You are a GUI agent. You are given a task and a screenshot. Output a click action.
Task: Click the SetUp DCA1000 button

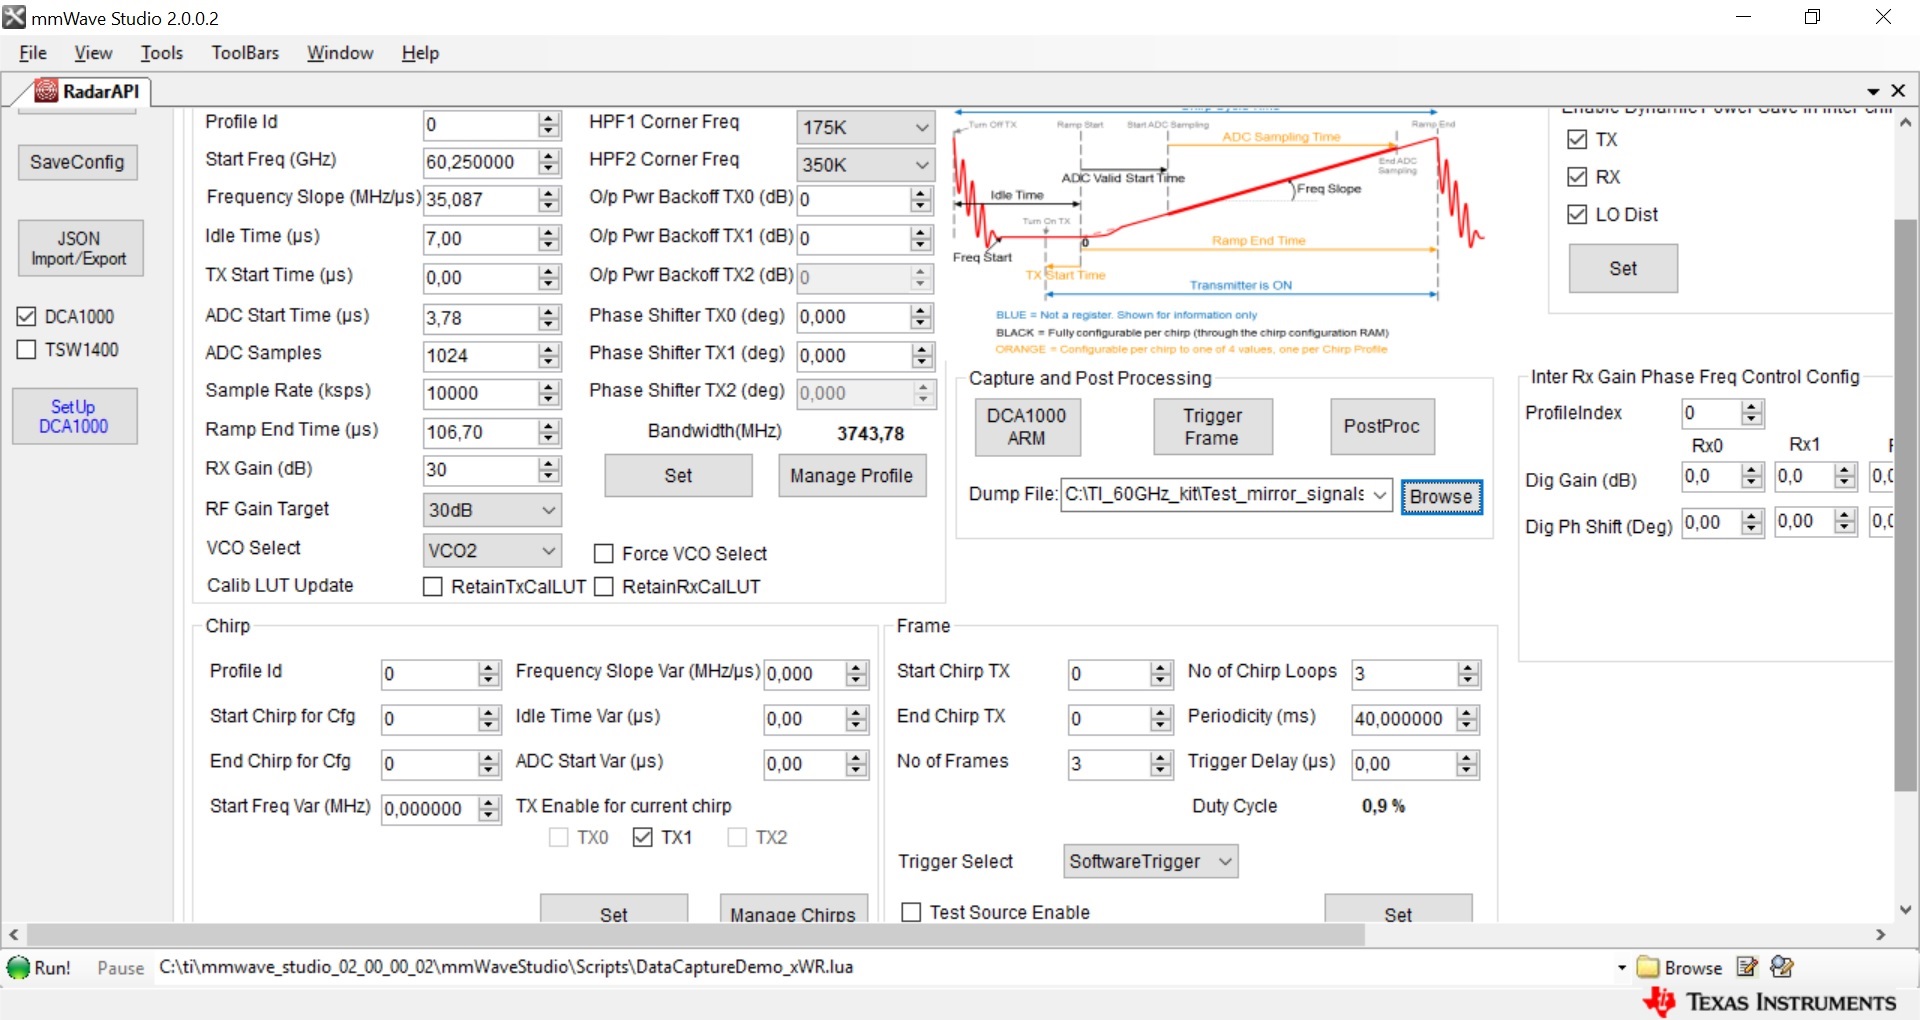(74, 416)
